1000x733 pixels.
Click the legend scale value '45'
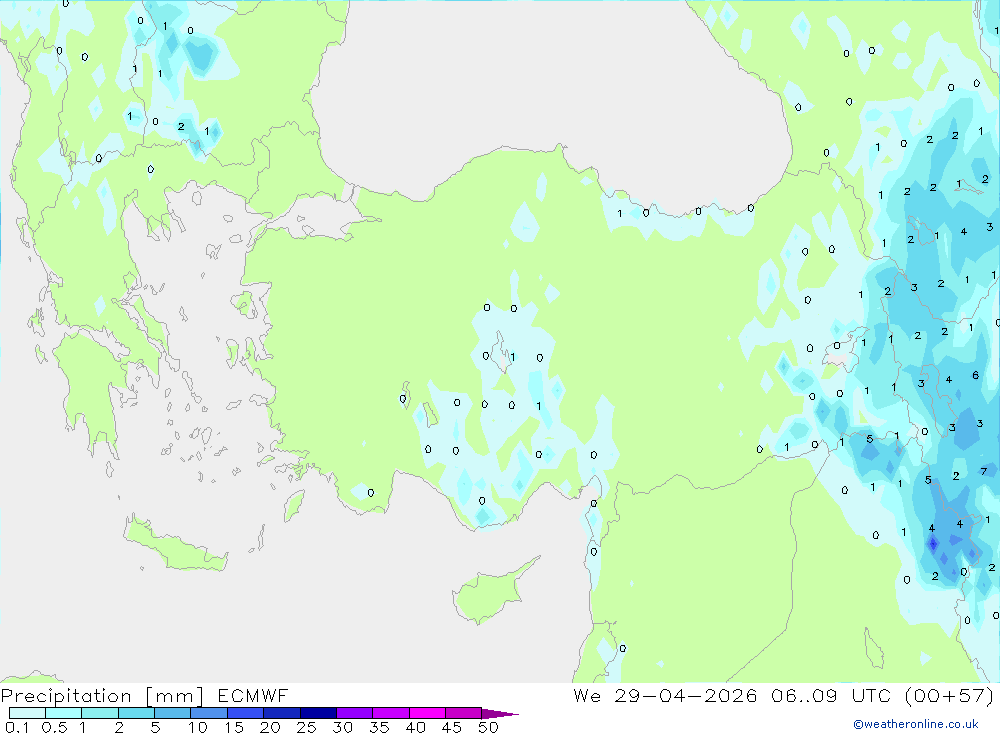452,727
